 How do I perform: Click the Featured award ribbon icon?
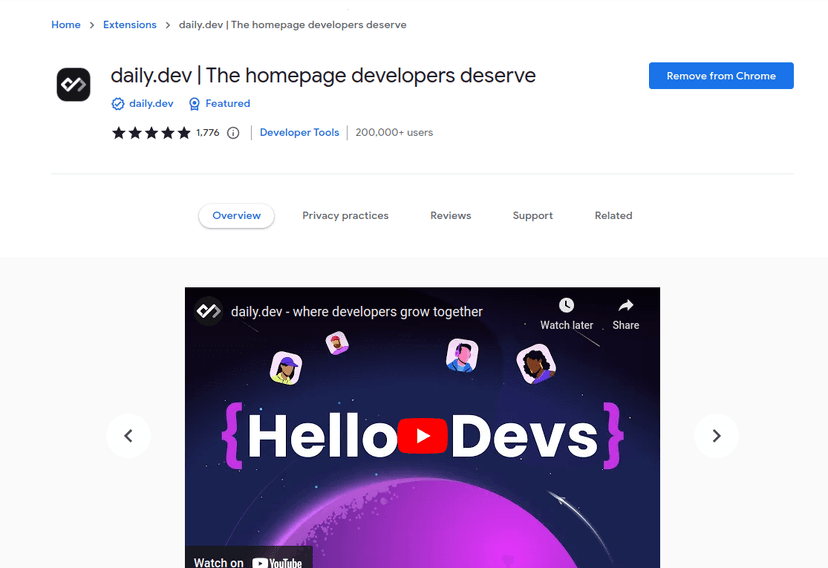194,104
